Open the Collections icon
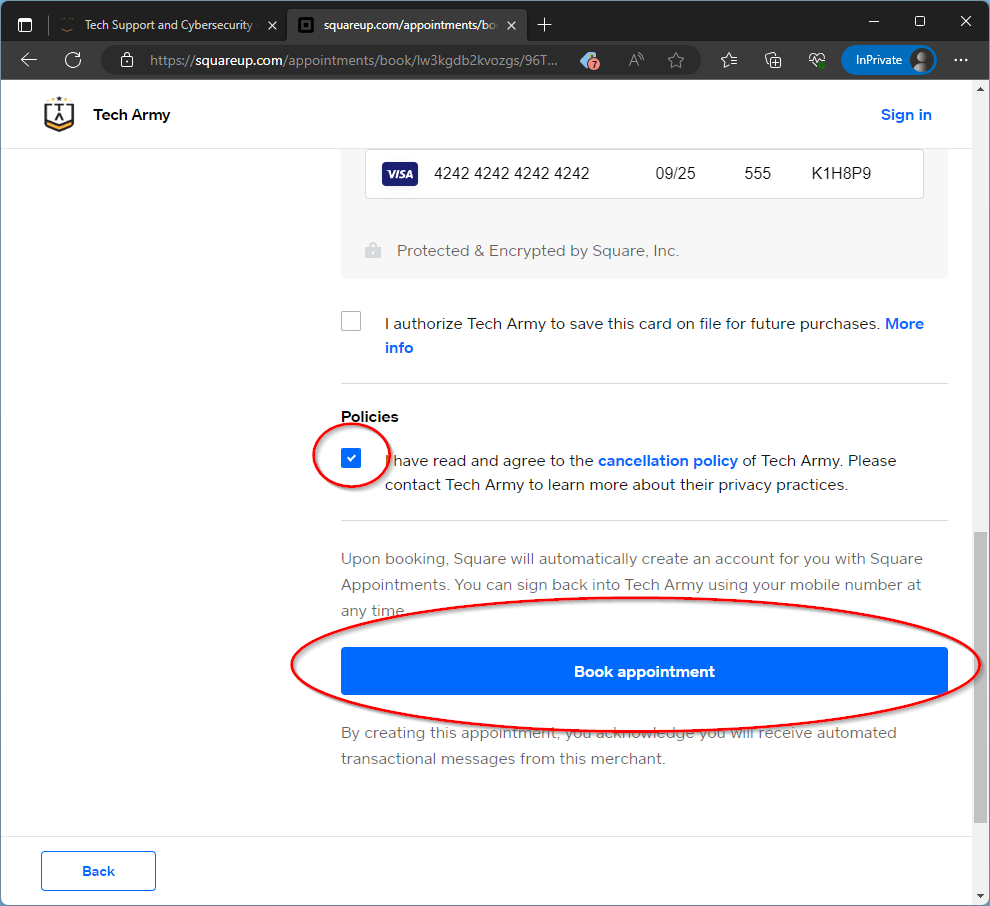990x906 pixels. coord(773,60)
